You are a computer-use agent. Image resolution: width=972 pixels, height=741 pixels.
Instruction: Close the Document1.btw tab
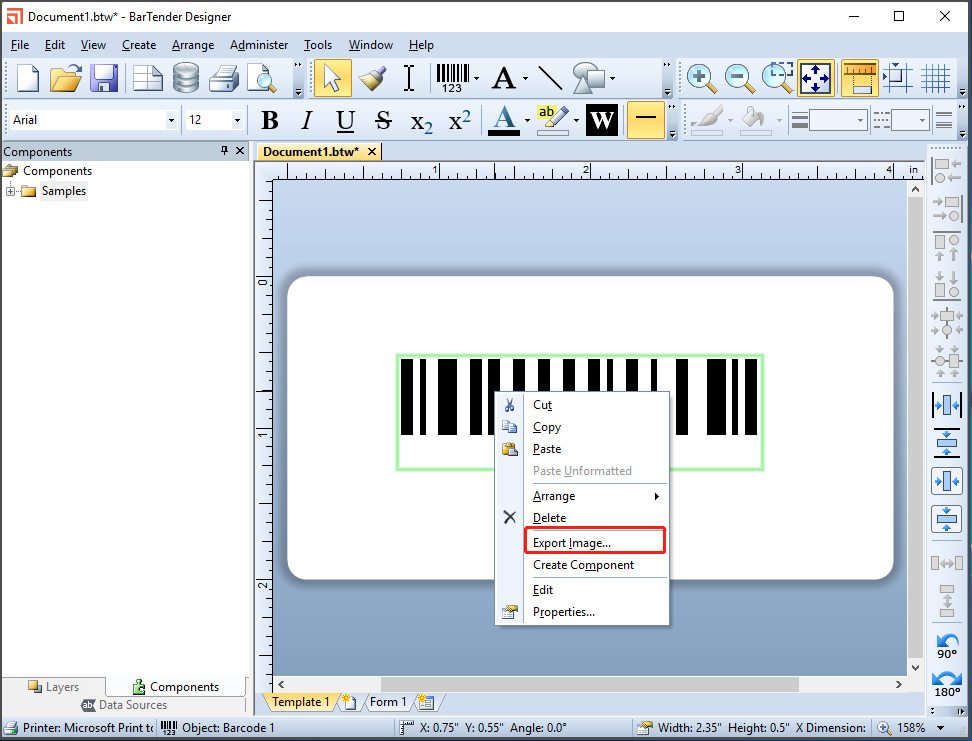(x=371, y=152)
